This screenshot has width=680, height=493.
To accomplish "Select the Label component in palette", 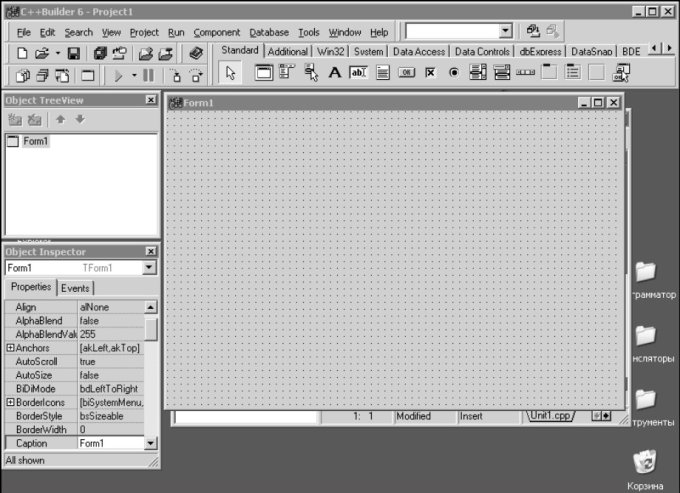I will coord(334,72).
